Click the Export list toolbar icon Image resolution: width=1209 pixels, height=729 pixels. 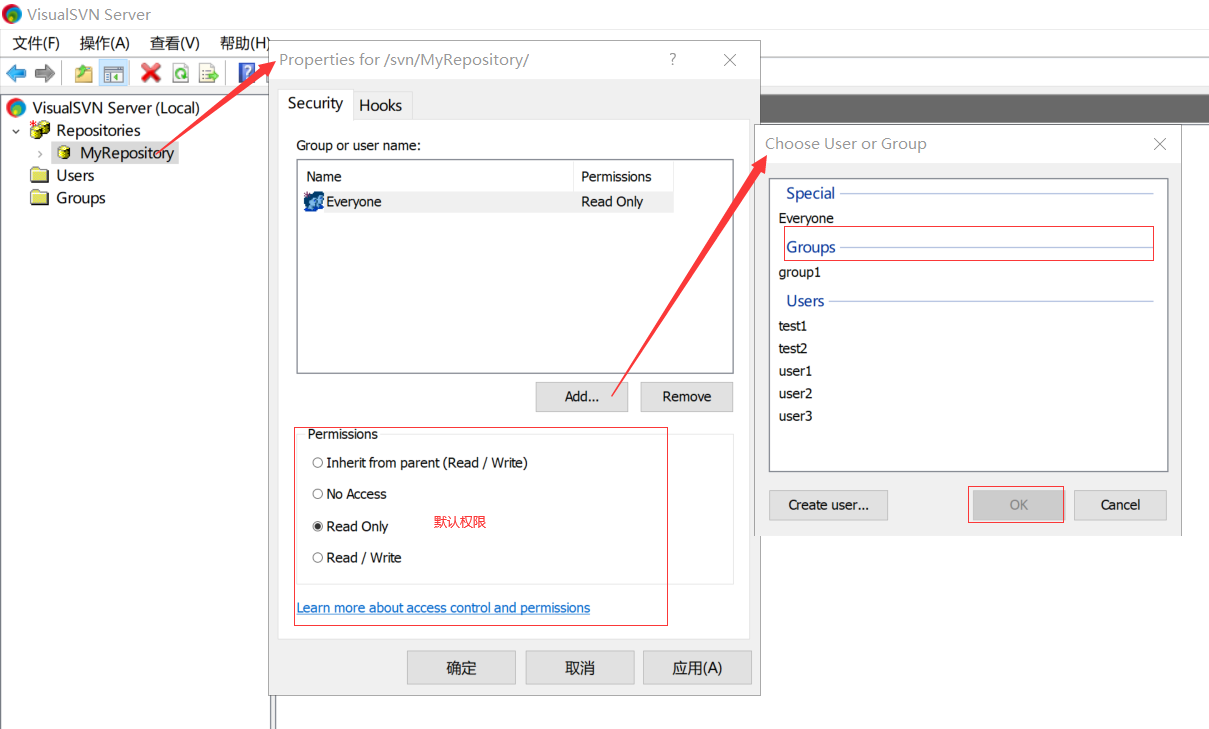(208, 73)
